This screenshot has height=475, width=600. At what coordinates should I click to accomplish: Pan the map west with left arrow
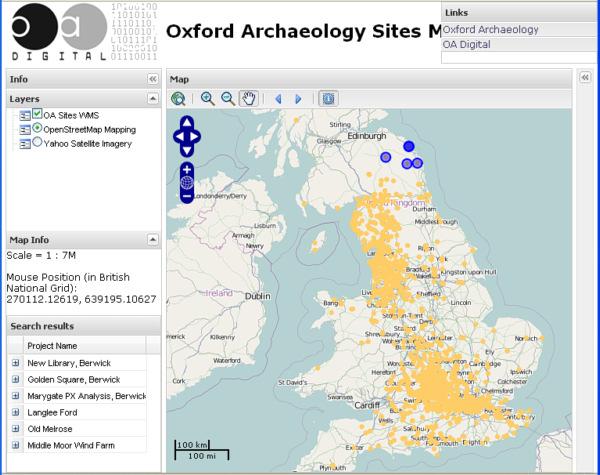coord(179,137)
